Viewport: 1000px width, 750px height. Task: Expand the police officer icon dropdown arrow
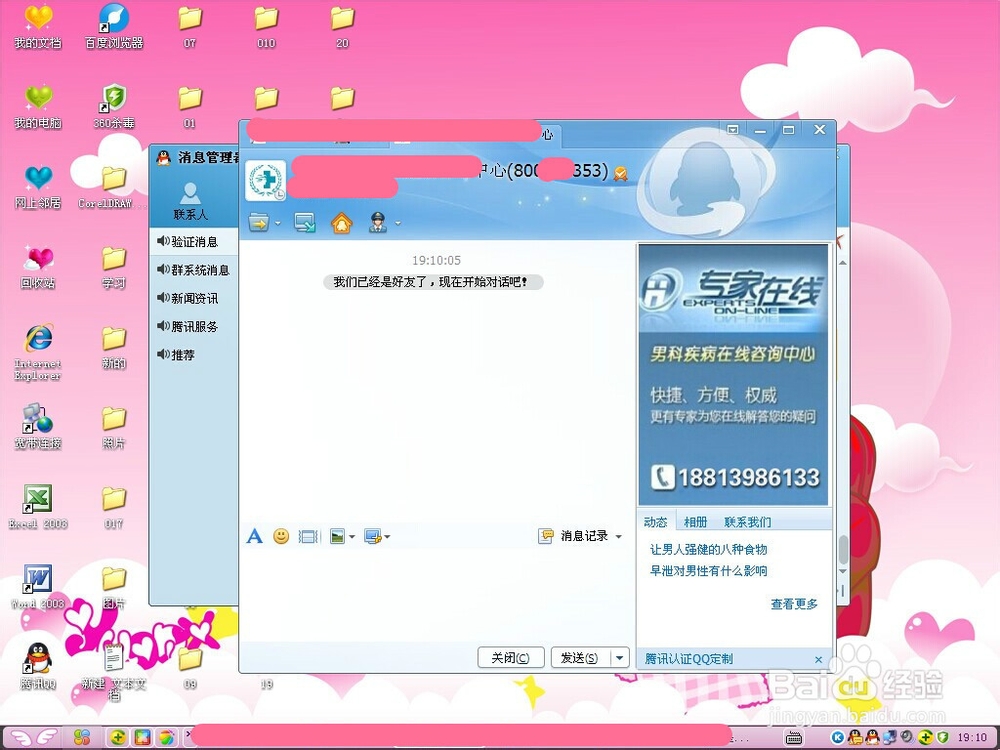(397, 223)
